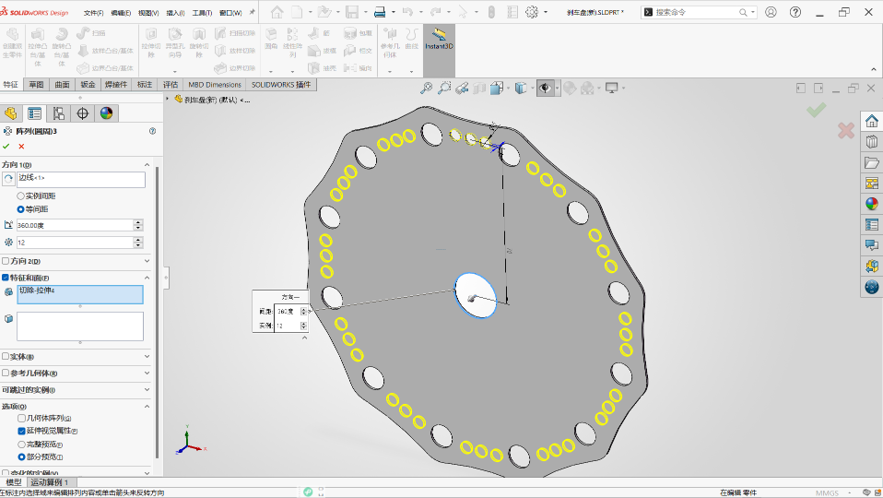Expand the 实体 section chevron
This screenshot has width=883, height=498.
tap(147, 357)
